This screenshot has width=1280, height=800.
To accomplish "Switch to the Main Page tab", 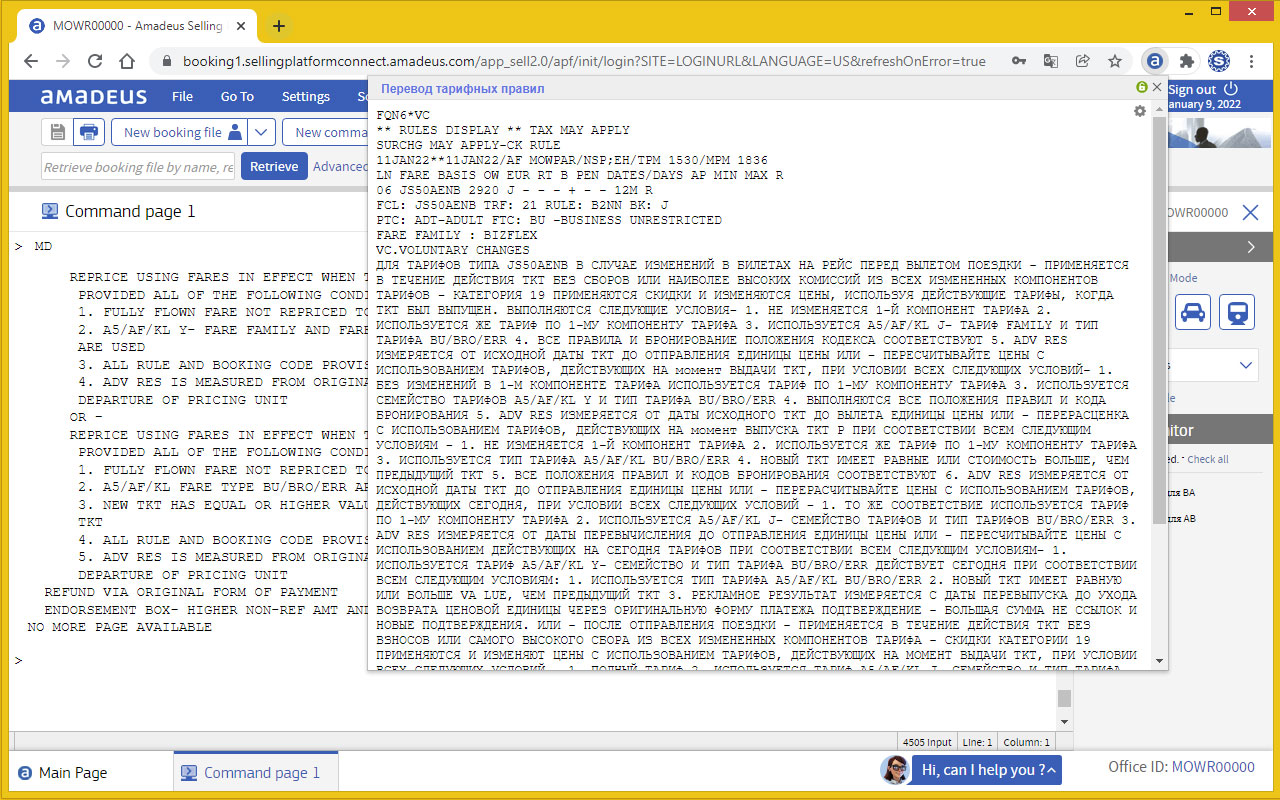I will click(x=63, y=772).
